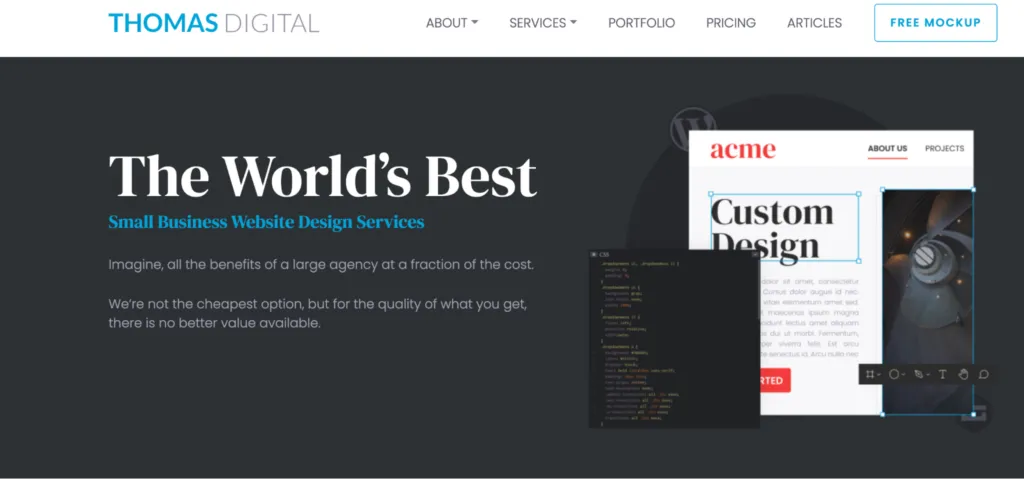This screenshot has width=1024, height=479.
Task: Click the Custom Design heading box
Action: (784, 227)
